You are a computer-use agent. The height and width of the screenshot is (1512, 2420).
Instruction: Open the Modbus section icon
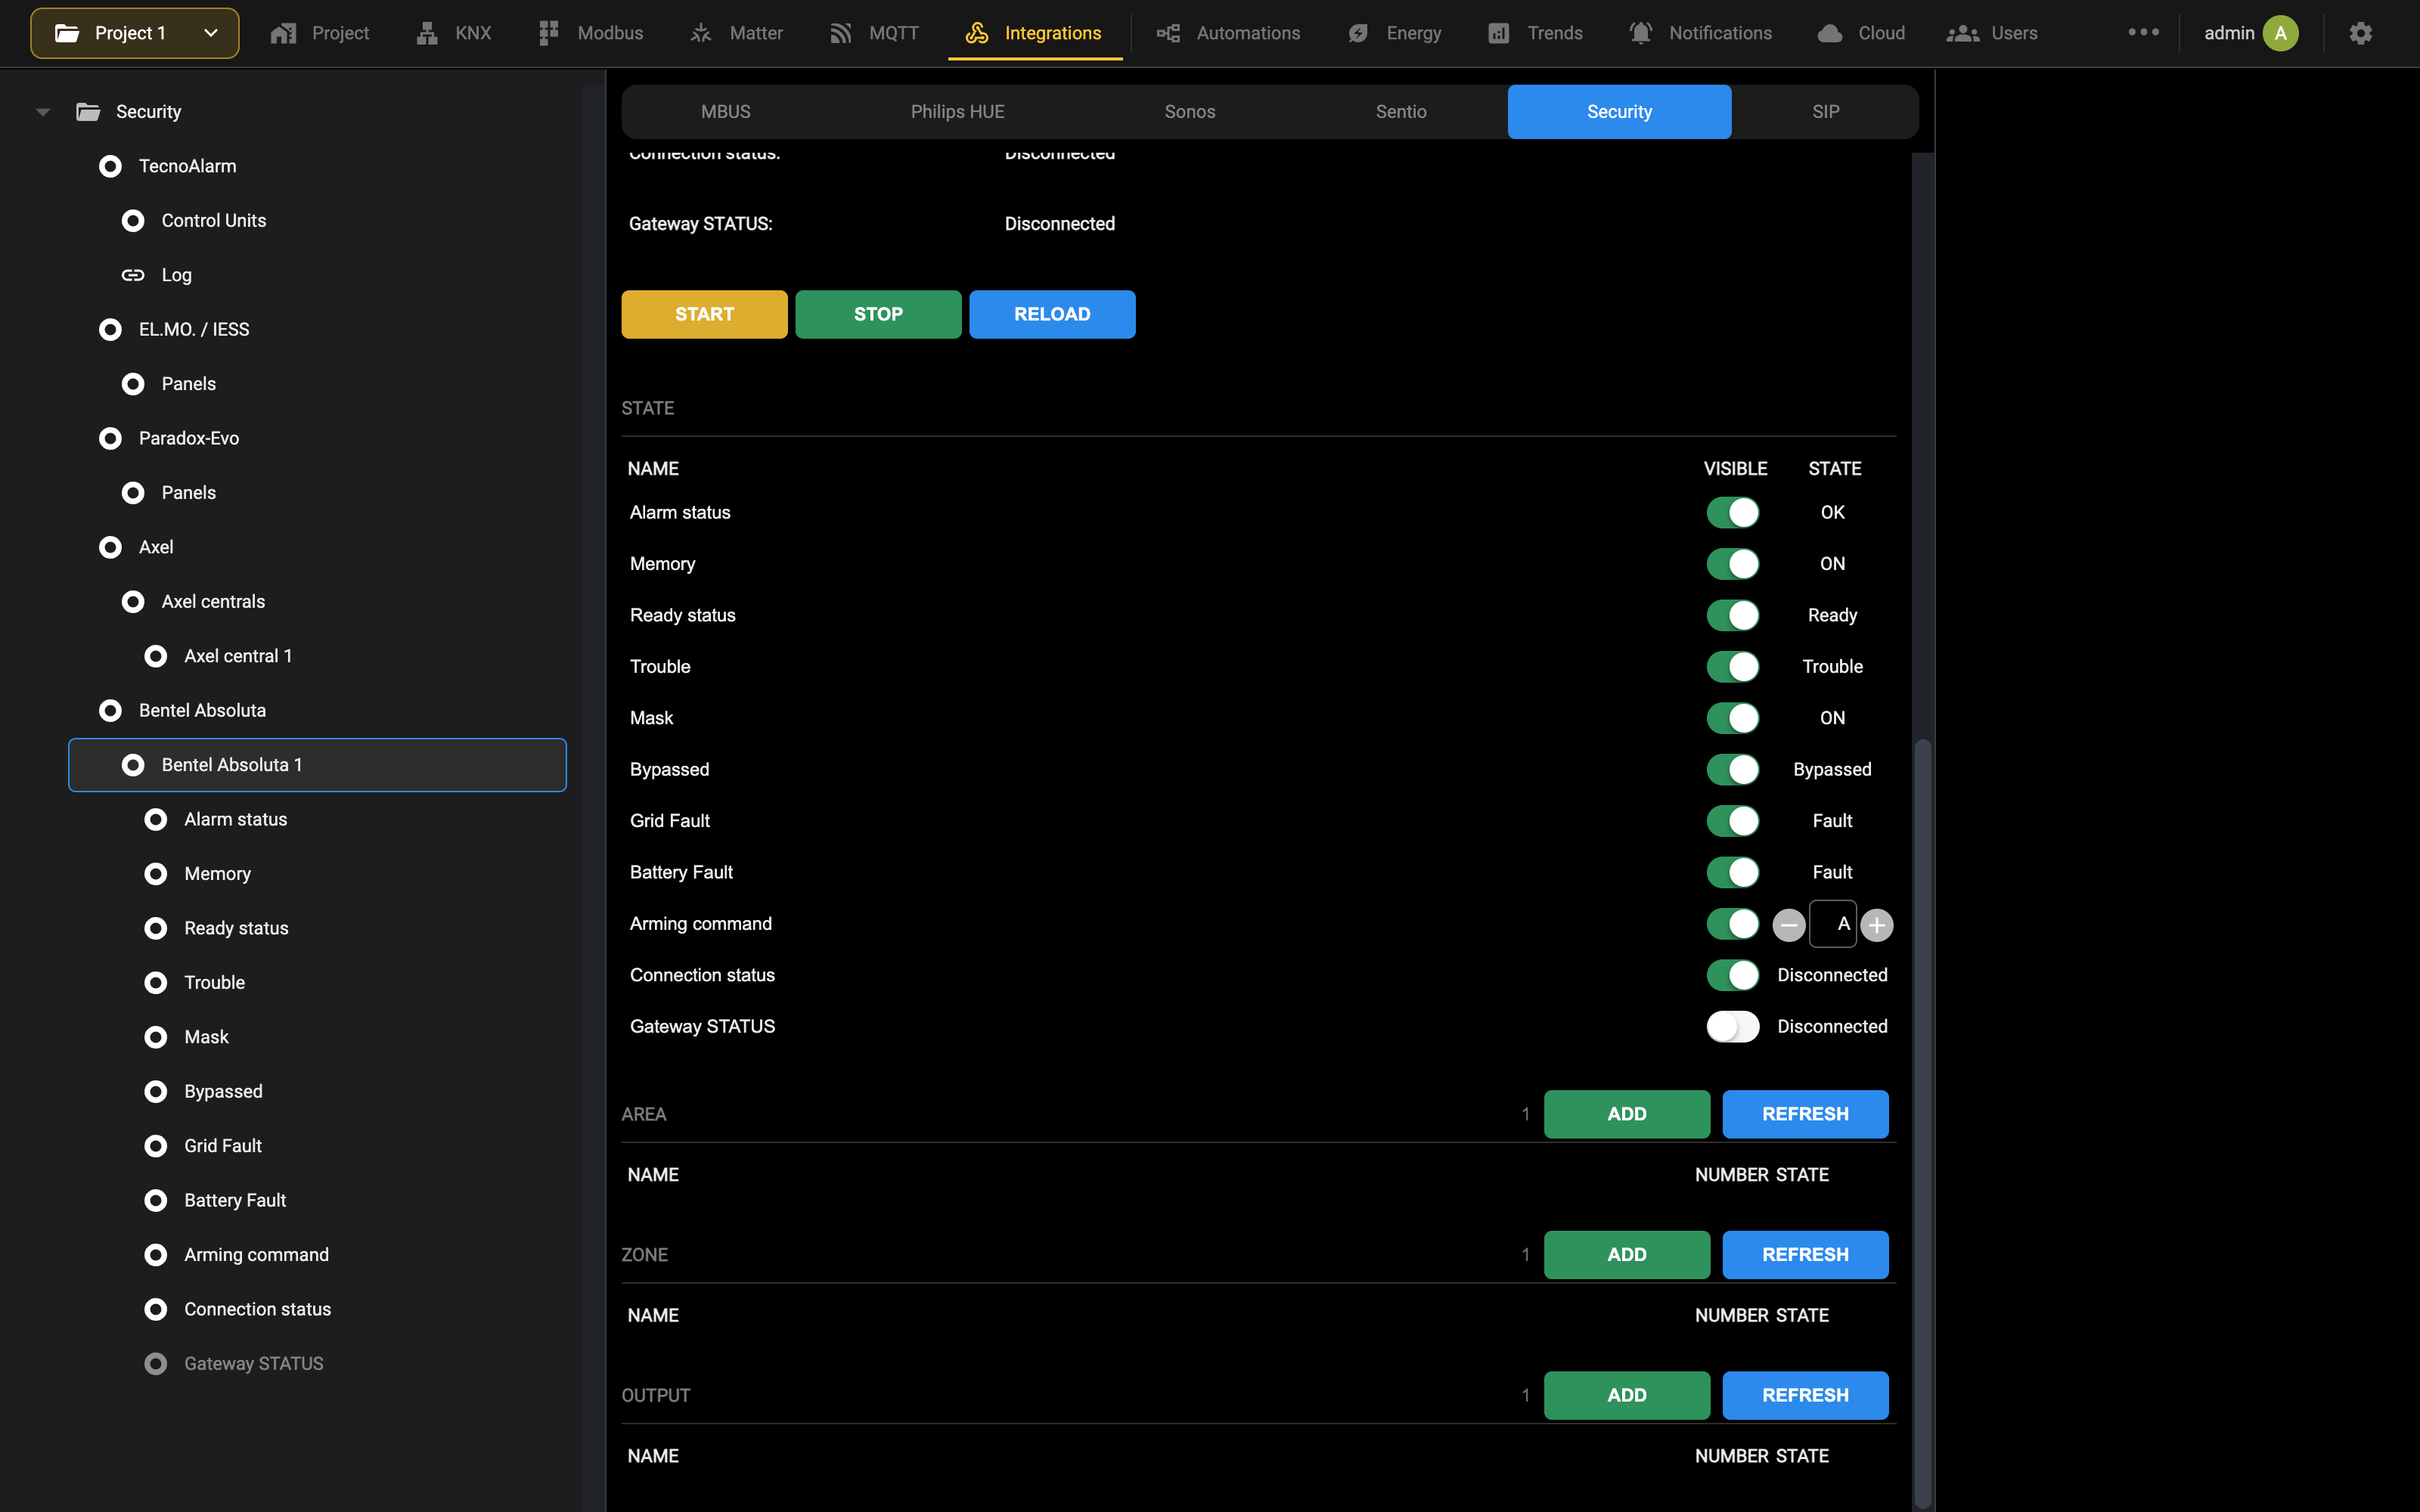[x=548, y=33]
